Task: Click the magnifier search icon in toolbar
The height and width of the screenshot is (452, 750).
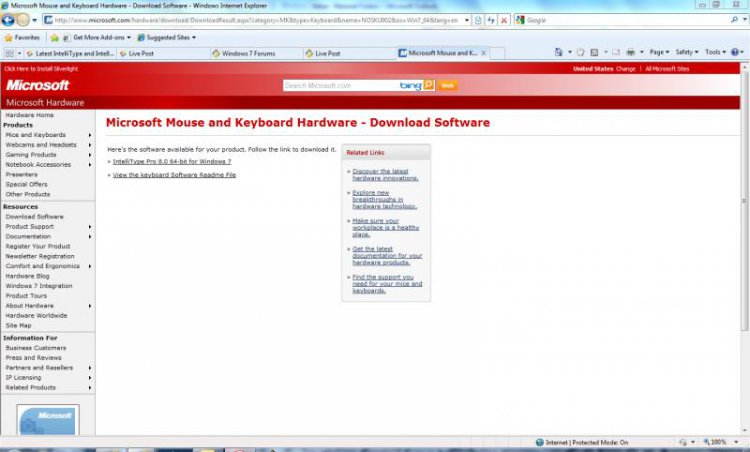Action: (x=735, y=20)
